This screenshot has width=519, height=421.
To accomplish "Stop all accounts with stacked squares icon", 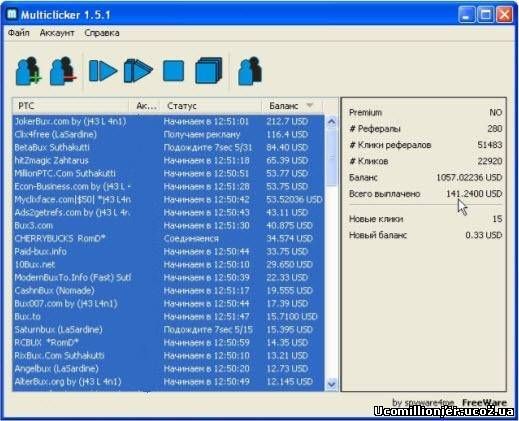I will pos(209,70).
